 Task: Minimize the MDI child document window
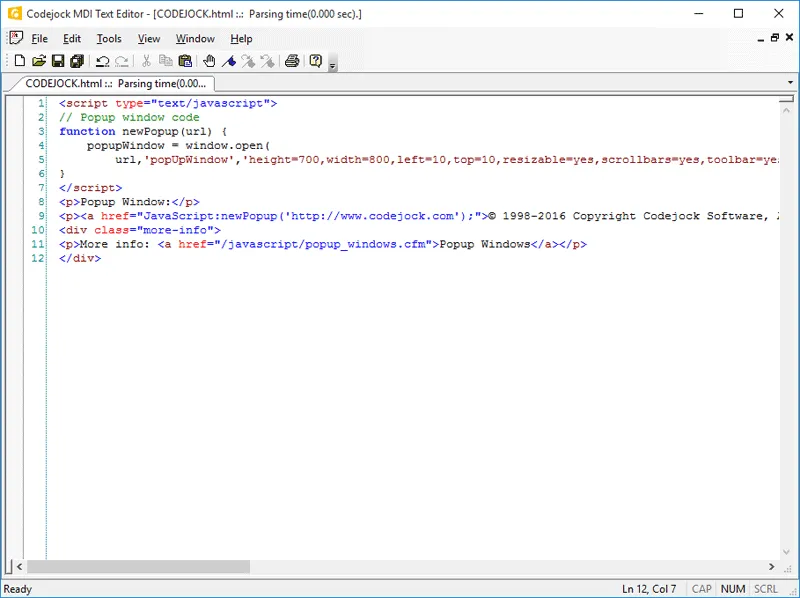click(761, 38)
